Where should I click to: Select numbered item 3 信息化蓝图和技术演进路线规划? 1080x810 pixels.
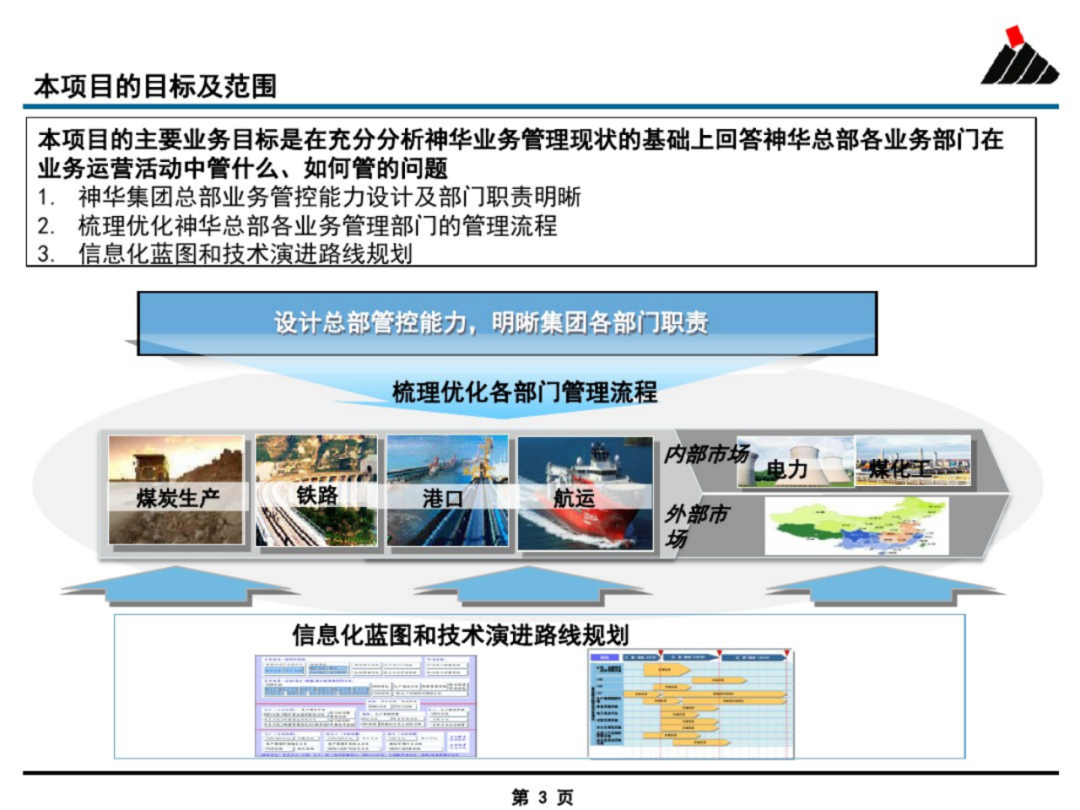tap(225, 254)
